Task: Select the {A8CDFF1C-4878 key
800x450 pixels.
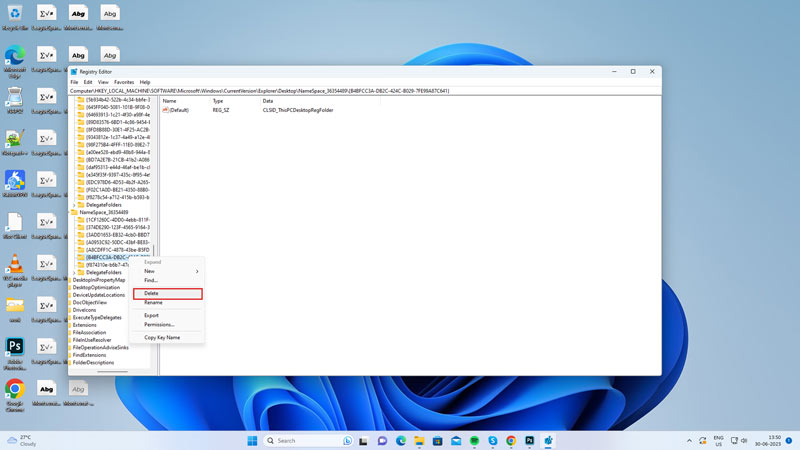Action: pos(118,250)
